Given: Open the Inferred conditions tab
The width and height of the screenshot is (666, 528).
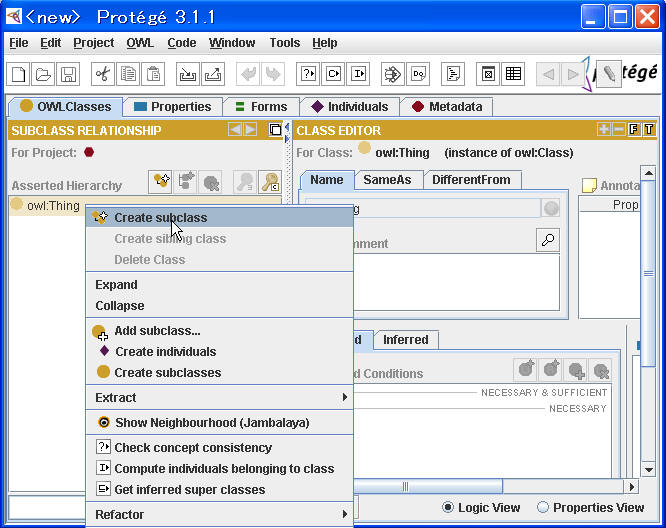Looking at the screenshot, I should (x=405, y=340).
